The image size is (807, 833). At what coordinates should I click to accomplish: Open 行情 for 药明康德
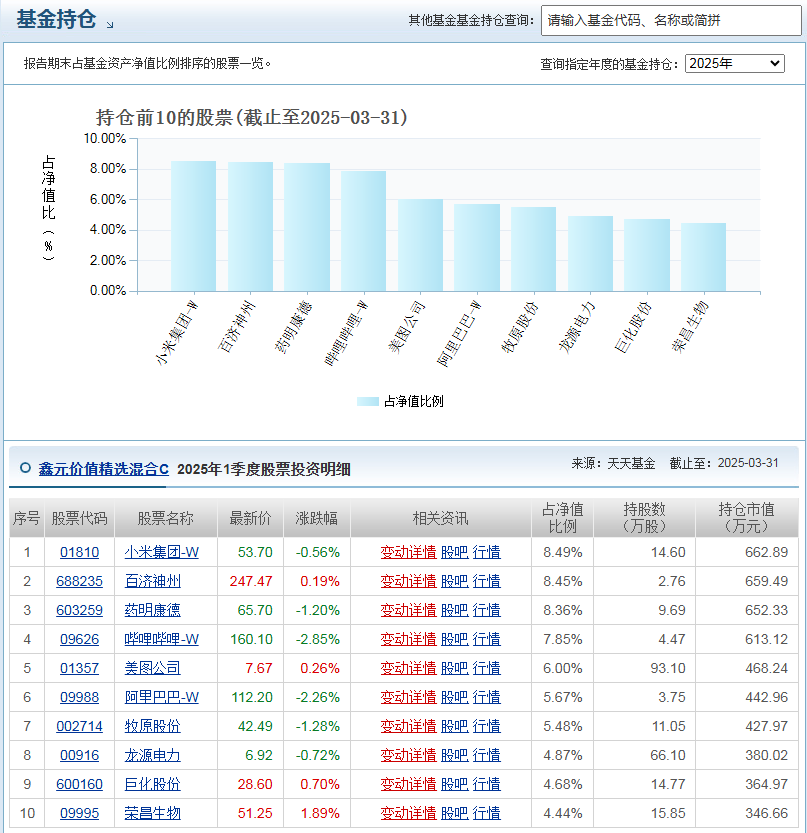[x=487, y=610]
